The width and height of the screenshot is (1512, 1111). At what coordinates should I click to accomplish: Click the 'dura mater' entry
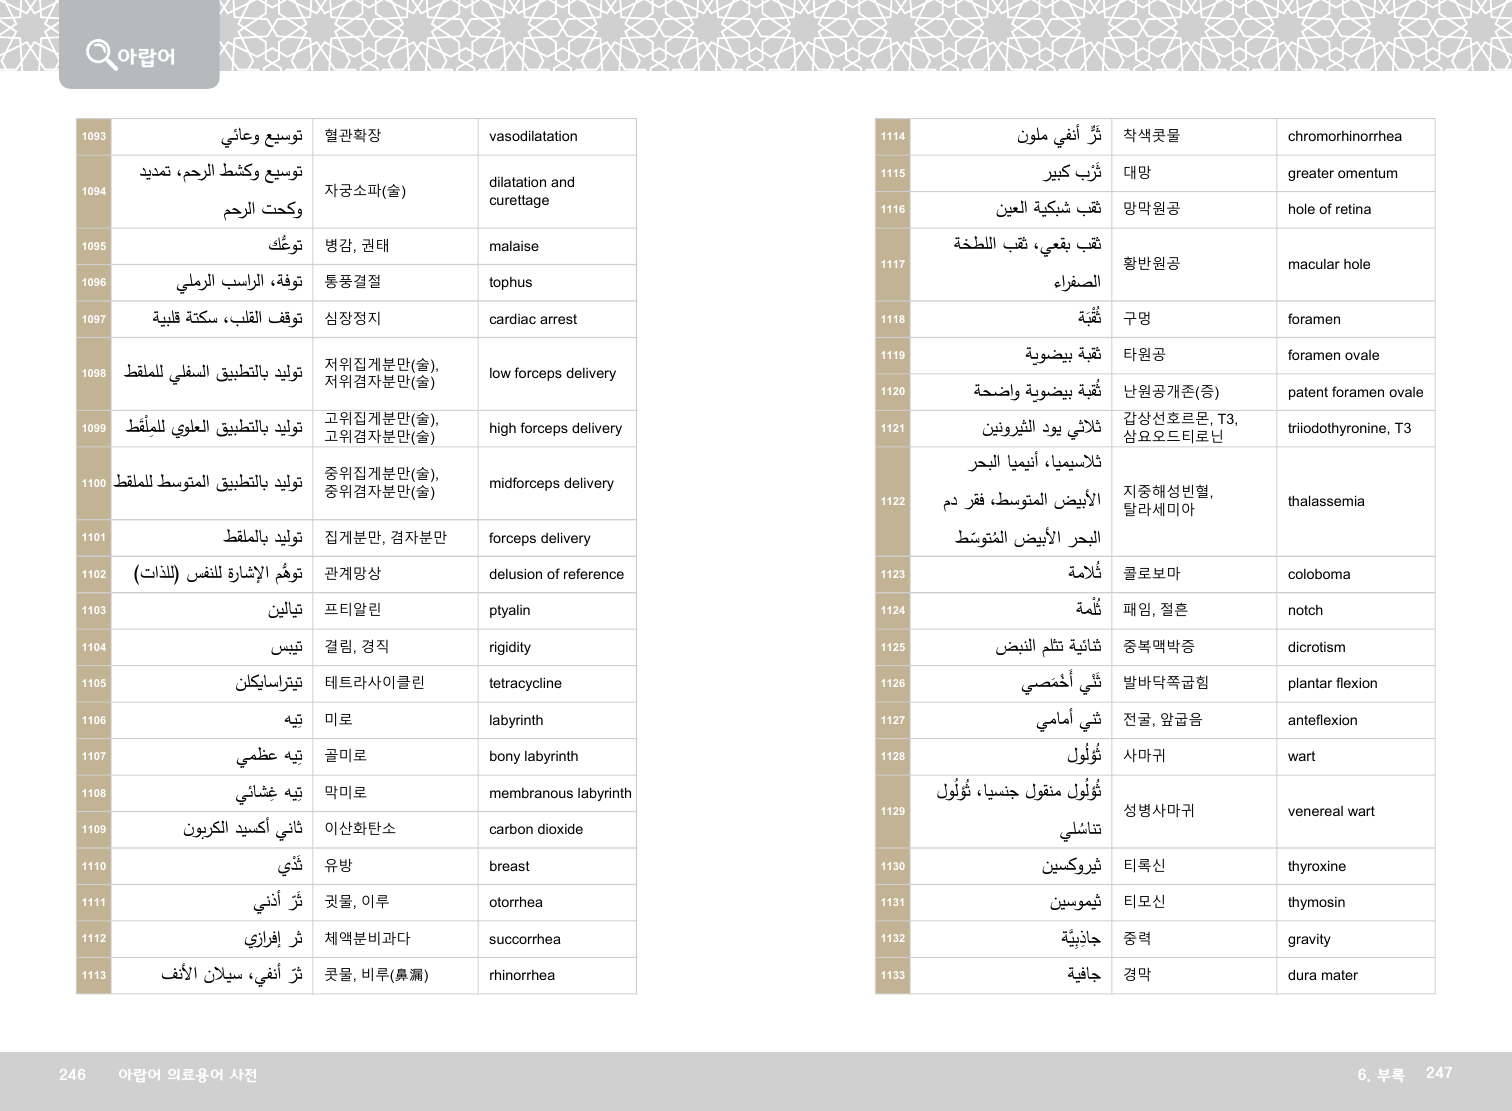1322,975
